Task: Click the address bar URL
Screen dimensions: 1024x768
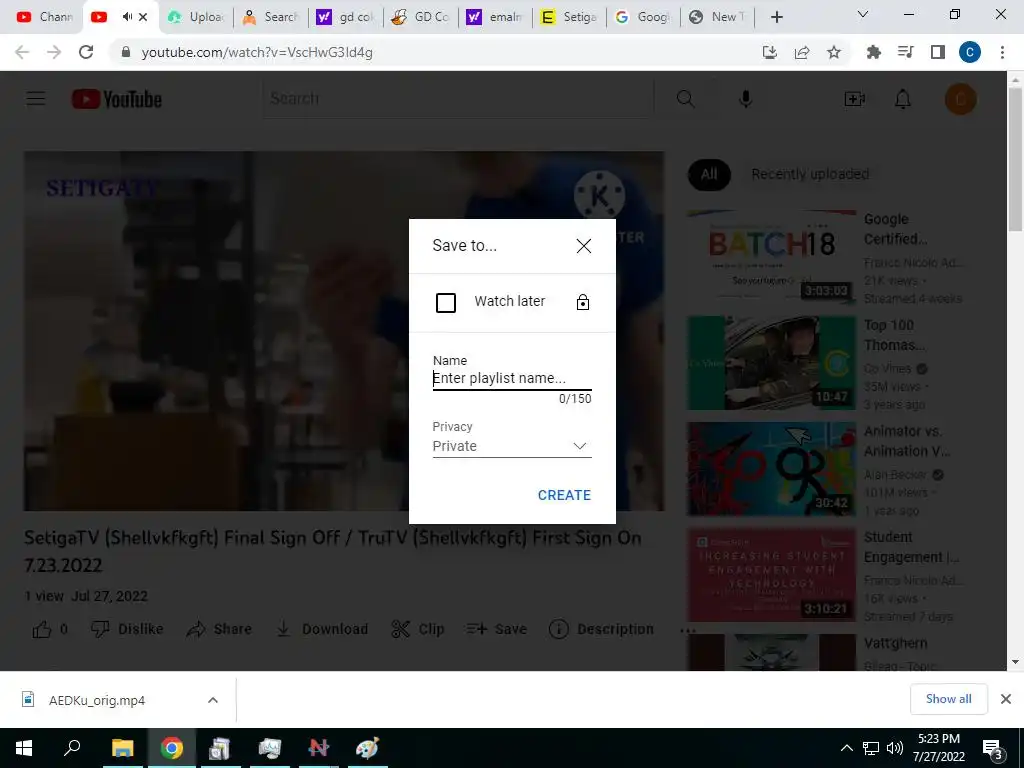Action: coord(257,52)
